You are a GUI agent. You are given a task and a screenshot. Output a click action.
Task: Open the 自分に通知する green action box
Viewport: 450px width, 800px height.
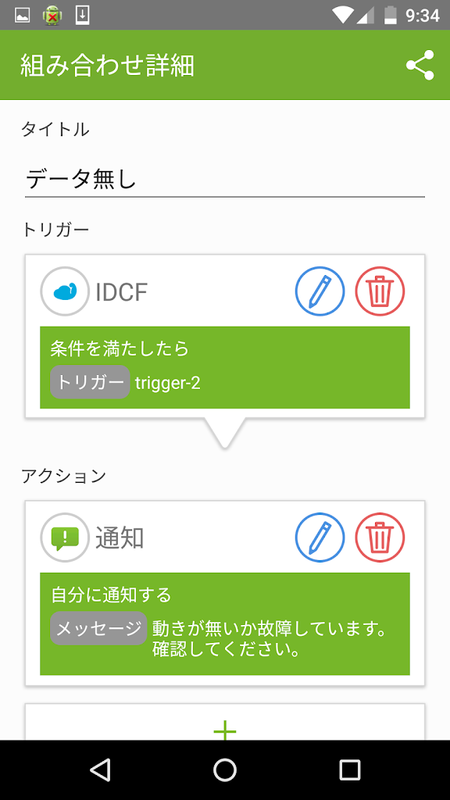pos(225,623)
